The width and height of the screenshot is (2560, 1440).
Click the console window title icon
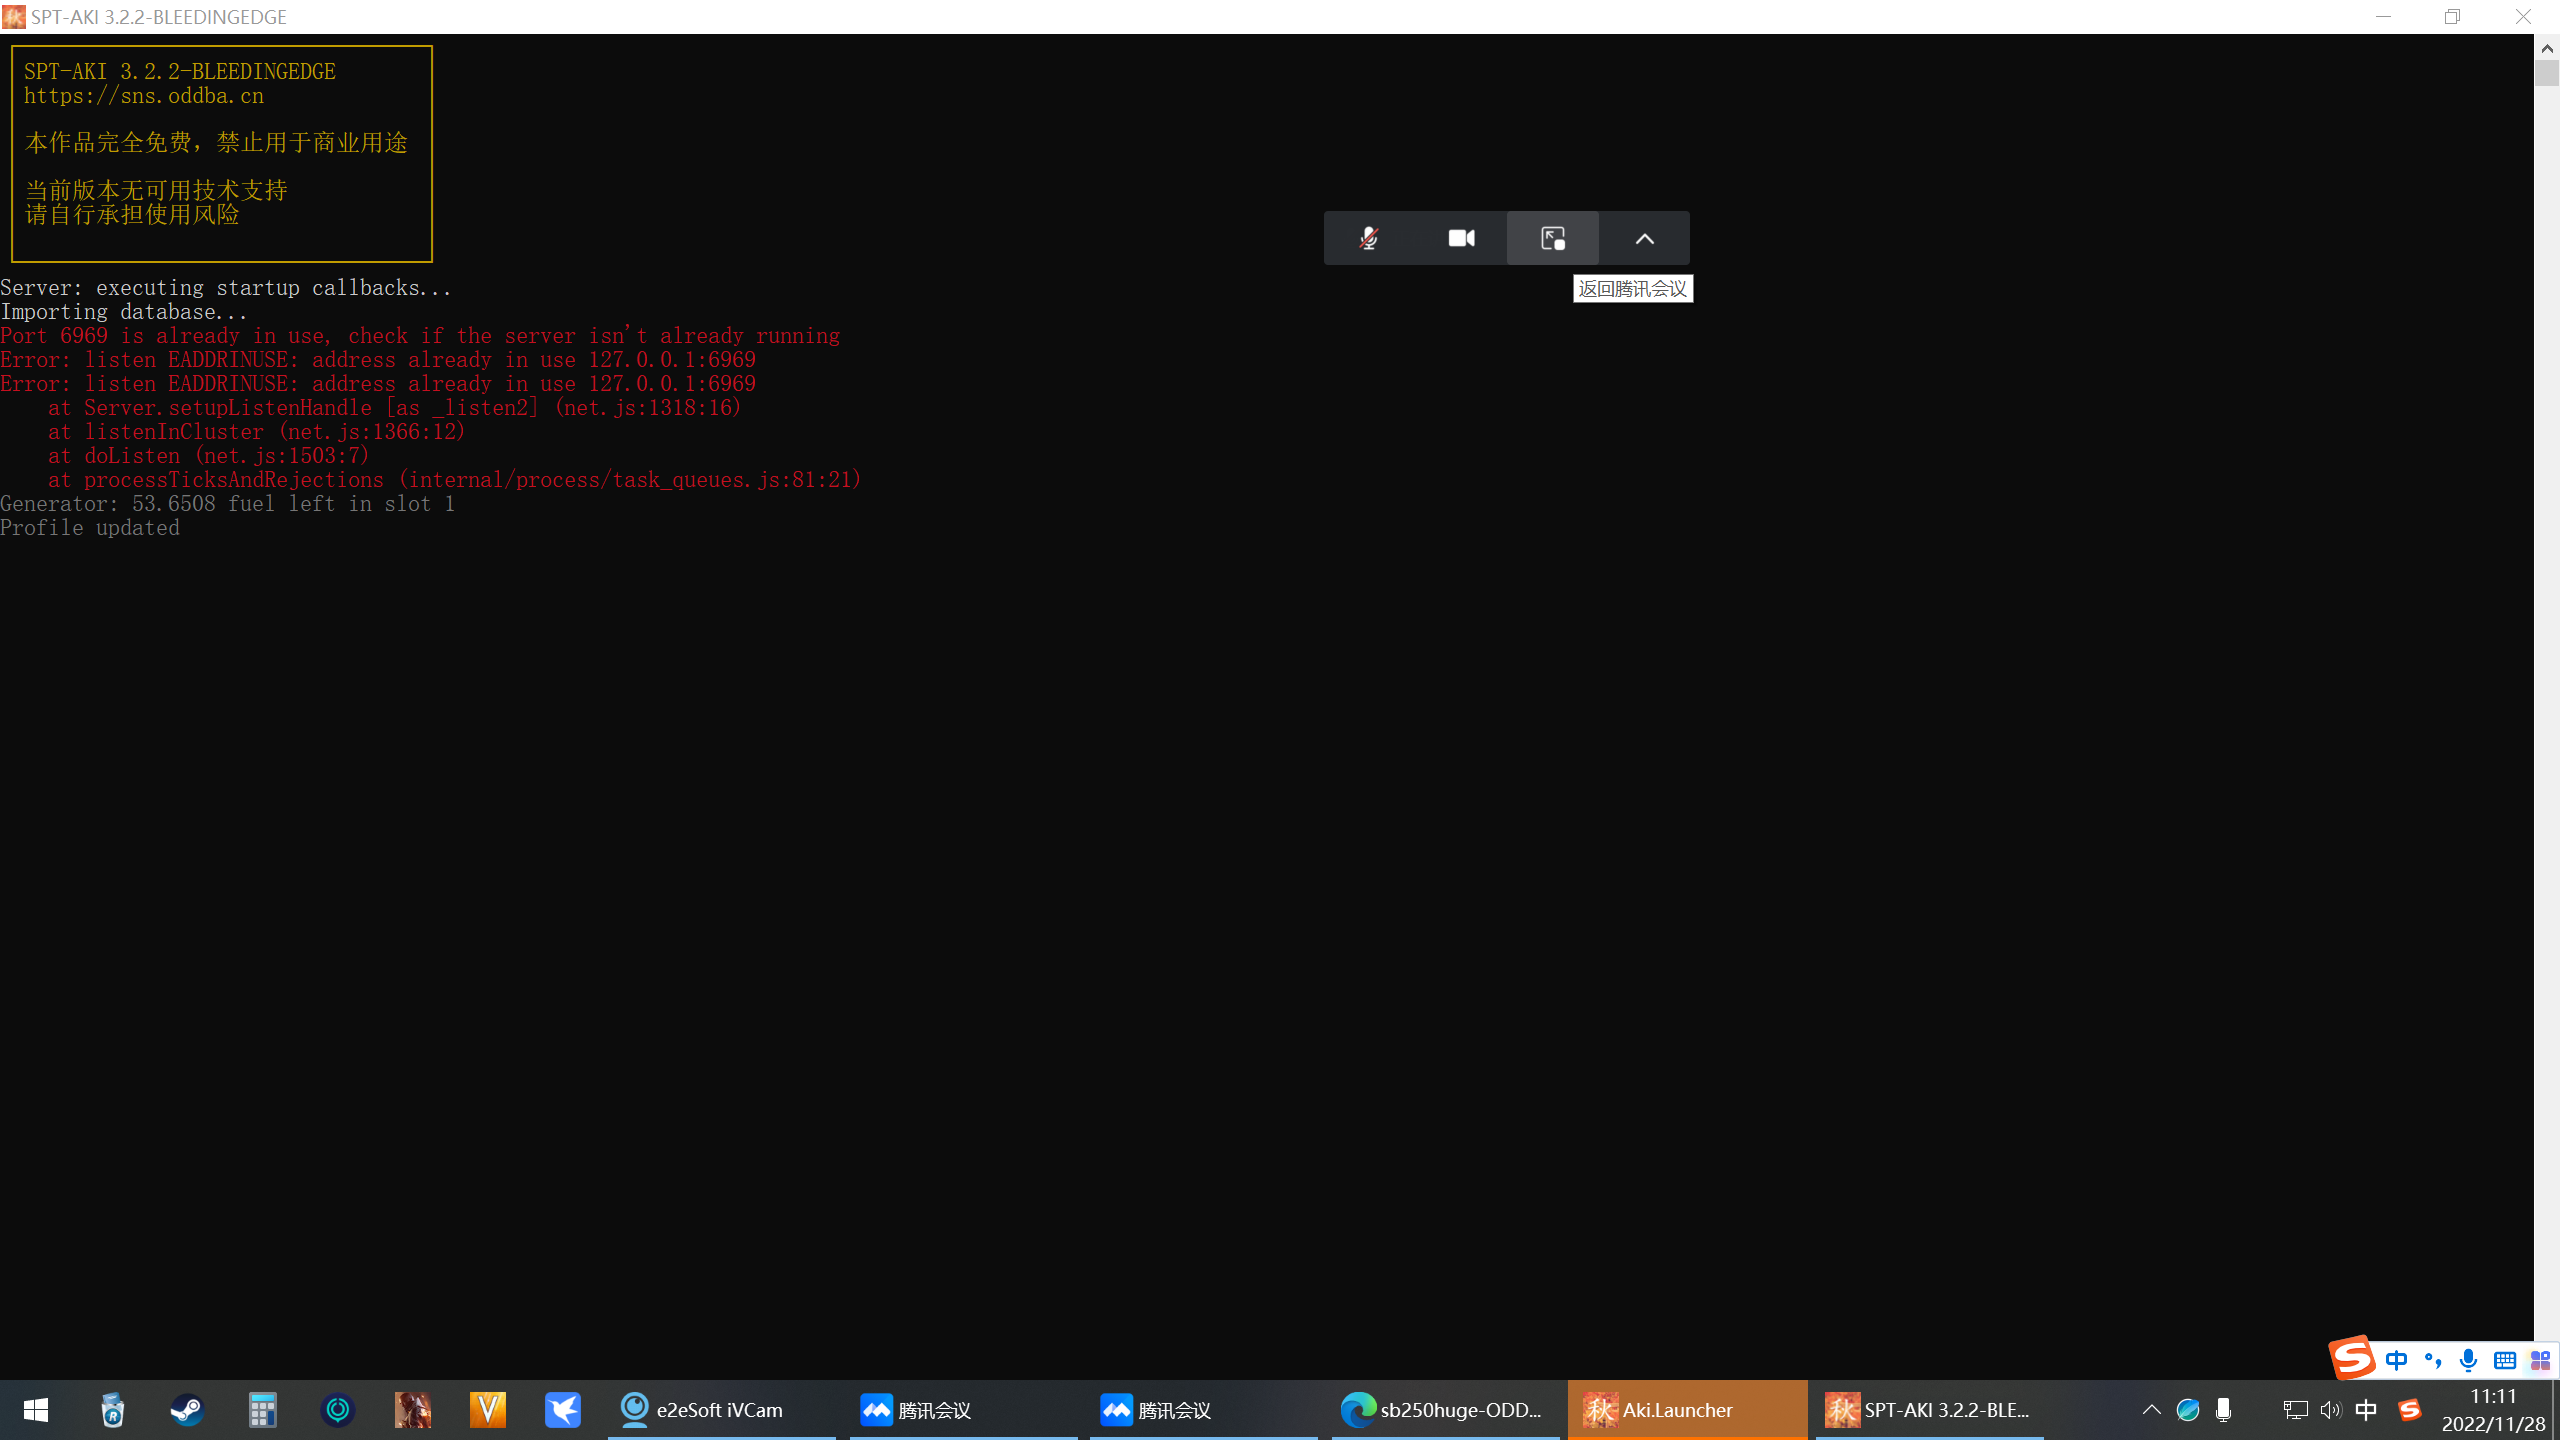(x=14, y=17)
